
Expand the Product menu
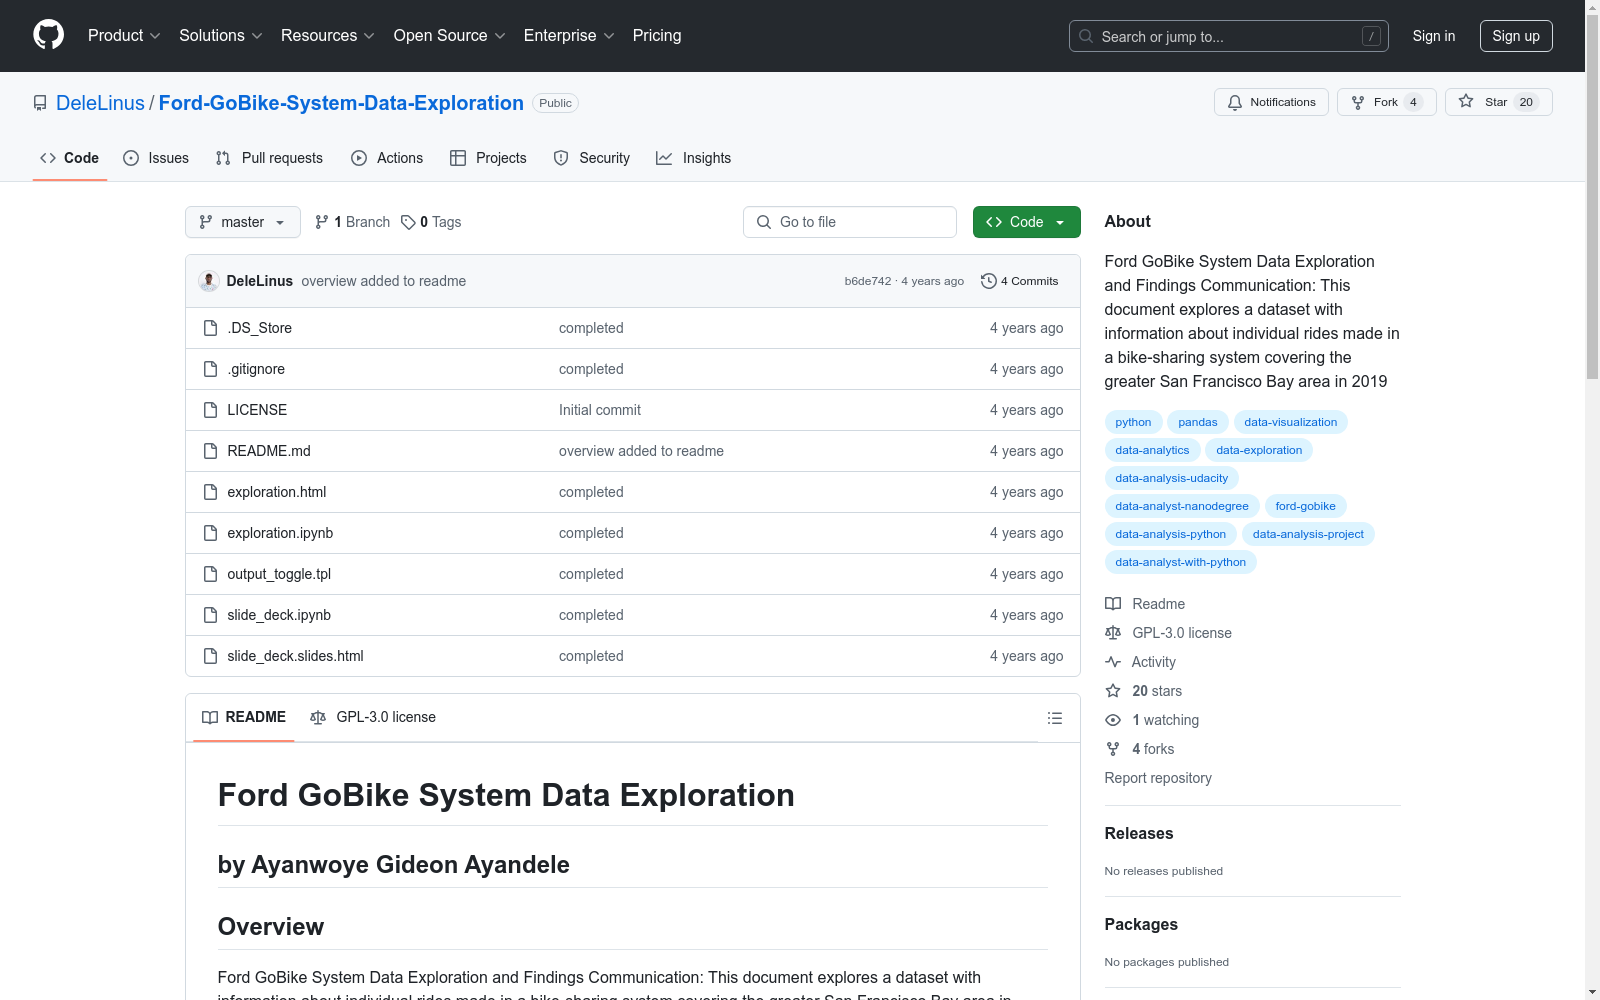pyautogui.click(x=124, y=35)
